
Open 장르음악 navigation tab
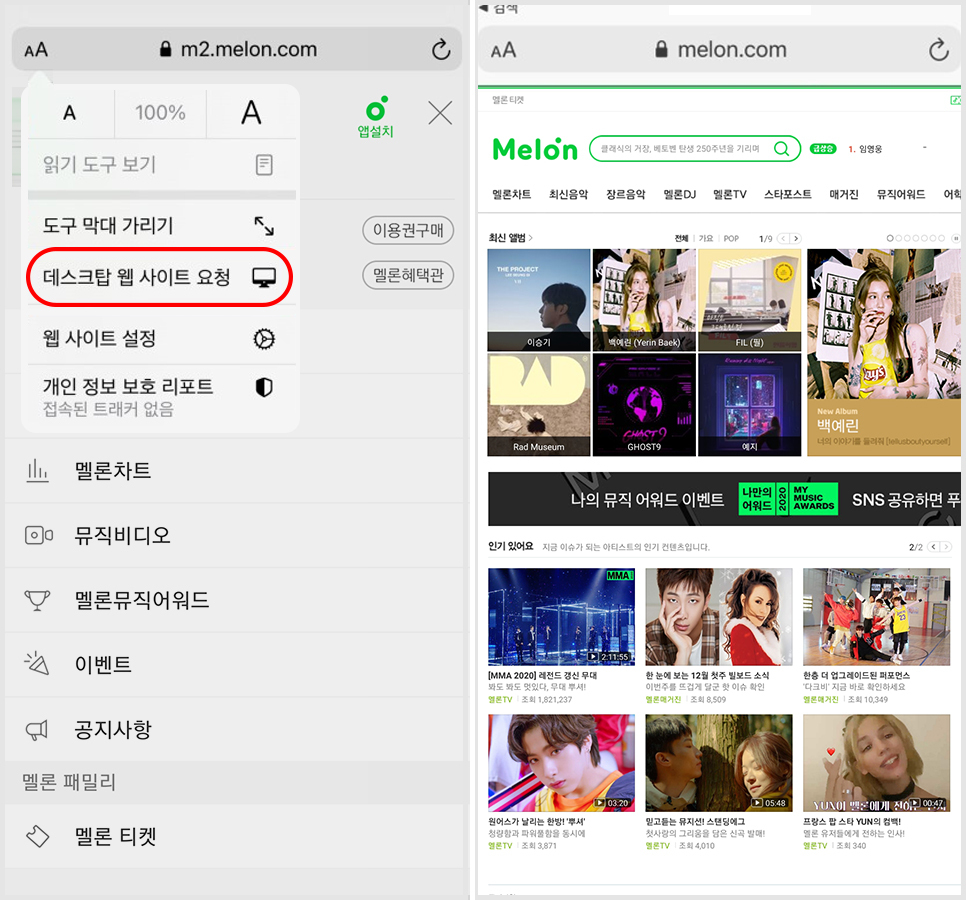(625, 194)
